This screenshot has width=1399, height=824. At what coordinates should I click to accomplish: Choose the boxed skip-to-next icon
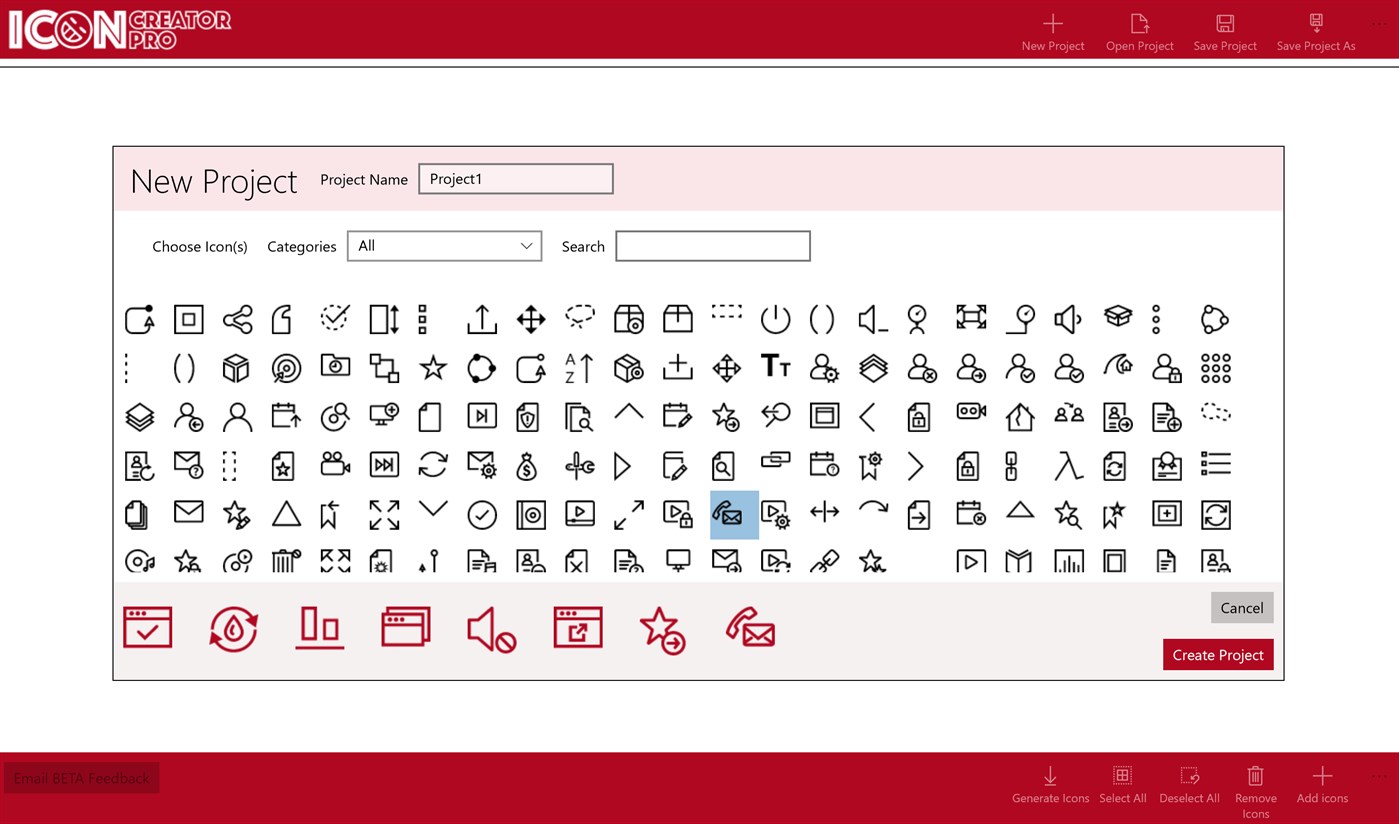click(481, 417)
